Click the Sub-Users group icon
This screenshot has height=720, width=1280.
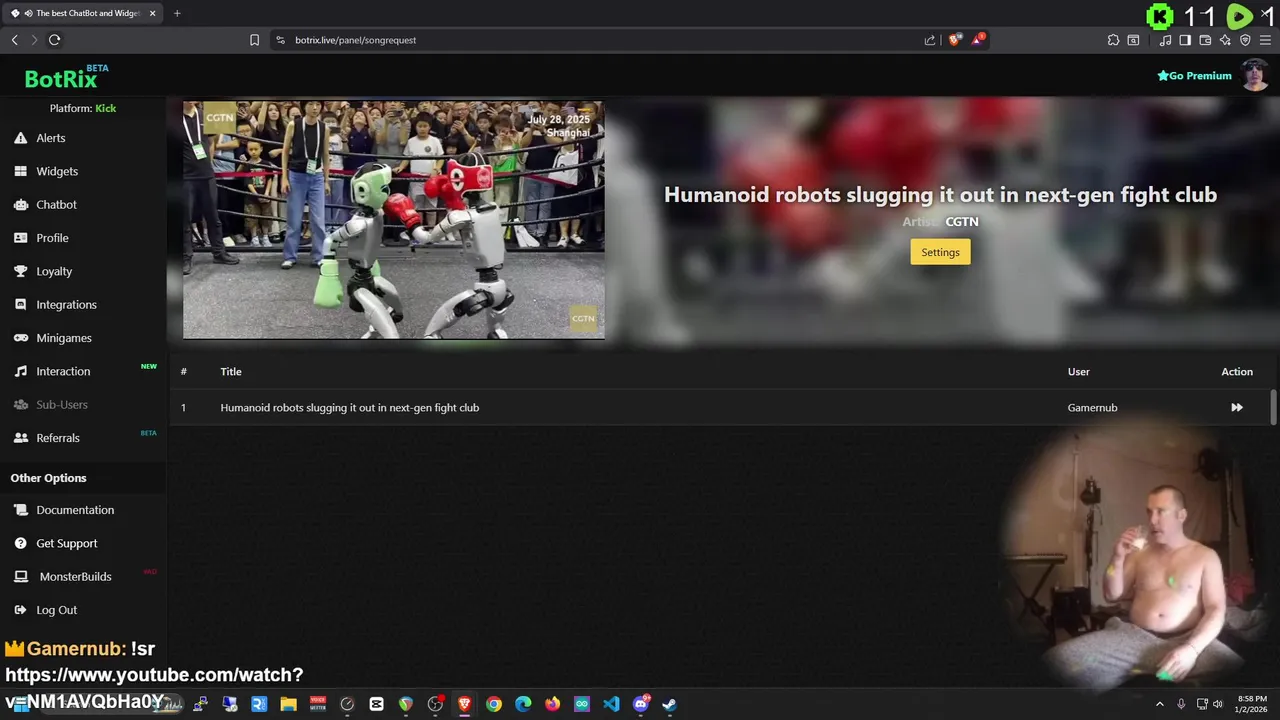(20, 404)
